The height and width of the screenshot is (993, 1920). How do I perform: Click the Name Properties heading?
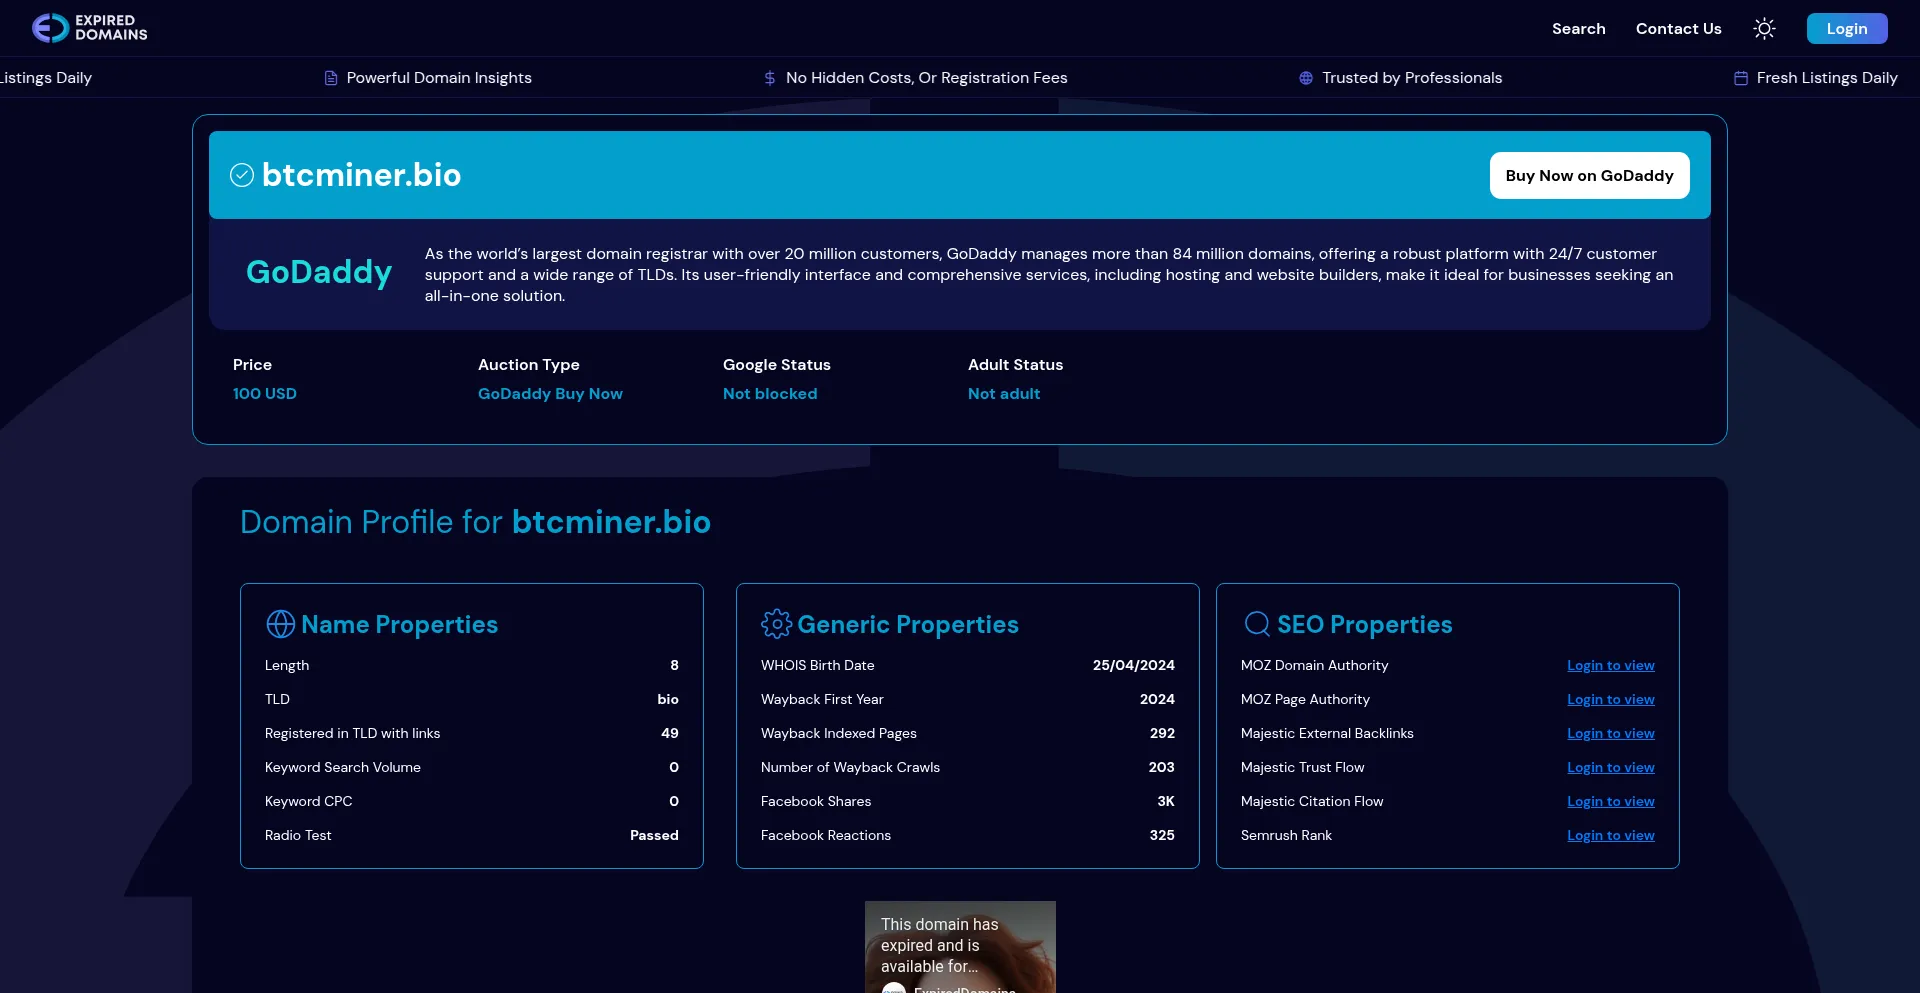tap(399, 625)
